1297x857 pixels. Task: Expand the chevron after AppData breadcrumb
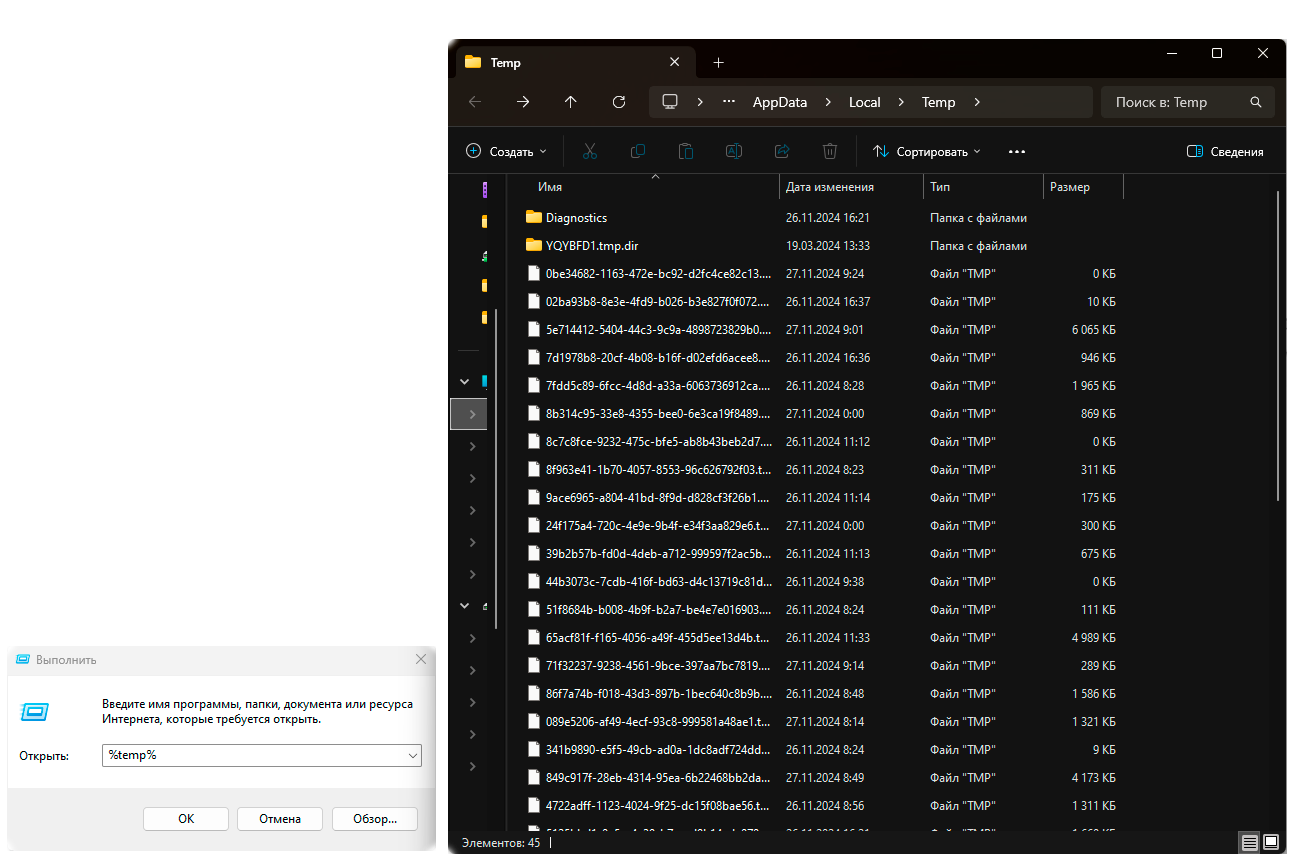829,102
